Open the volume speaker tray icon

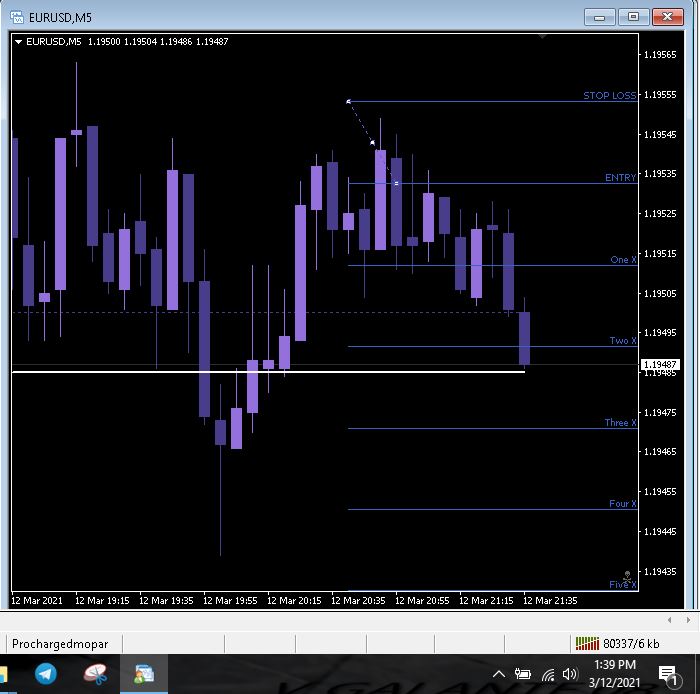point(570,674)
